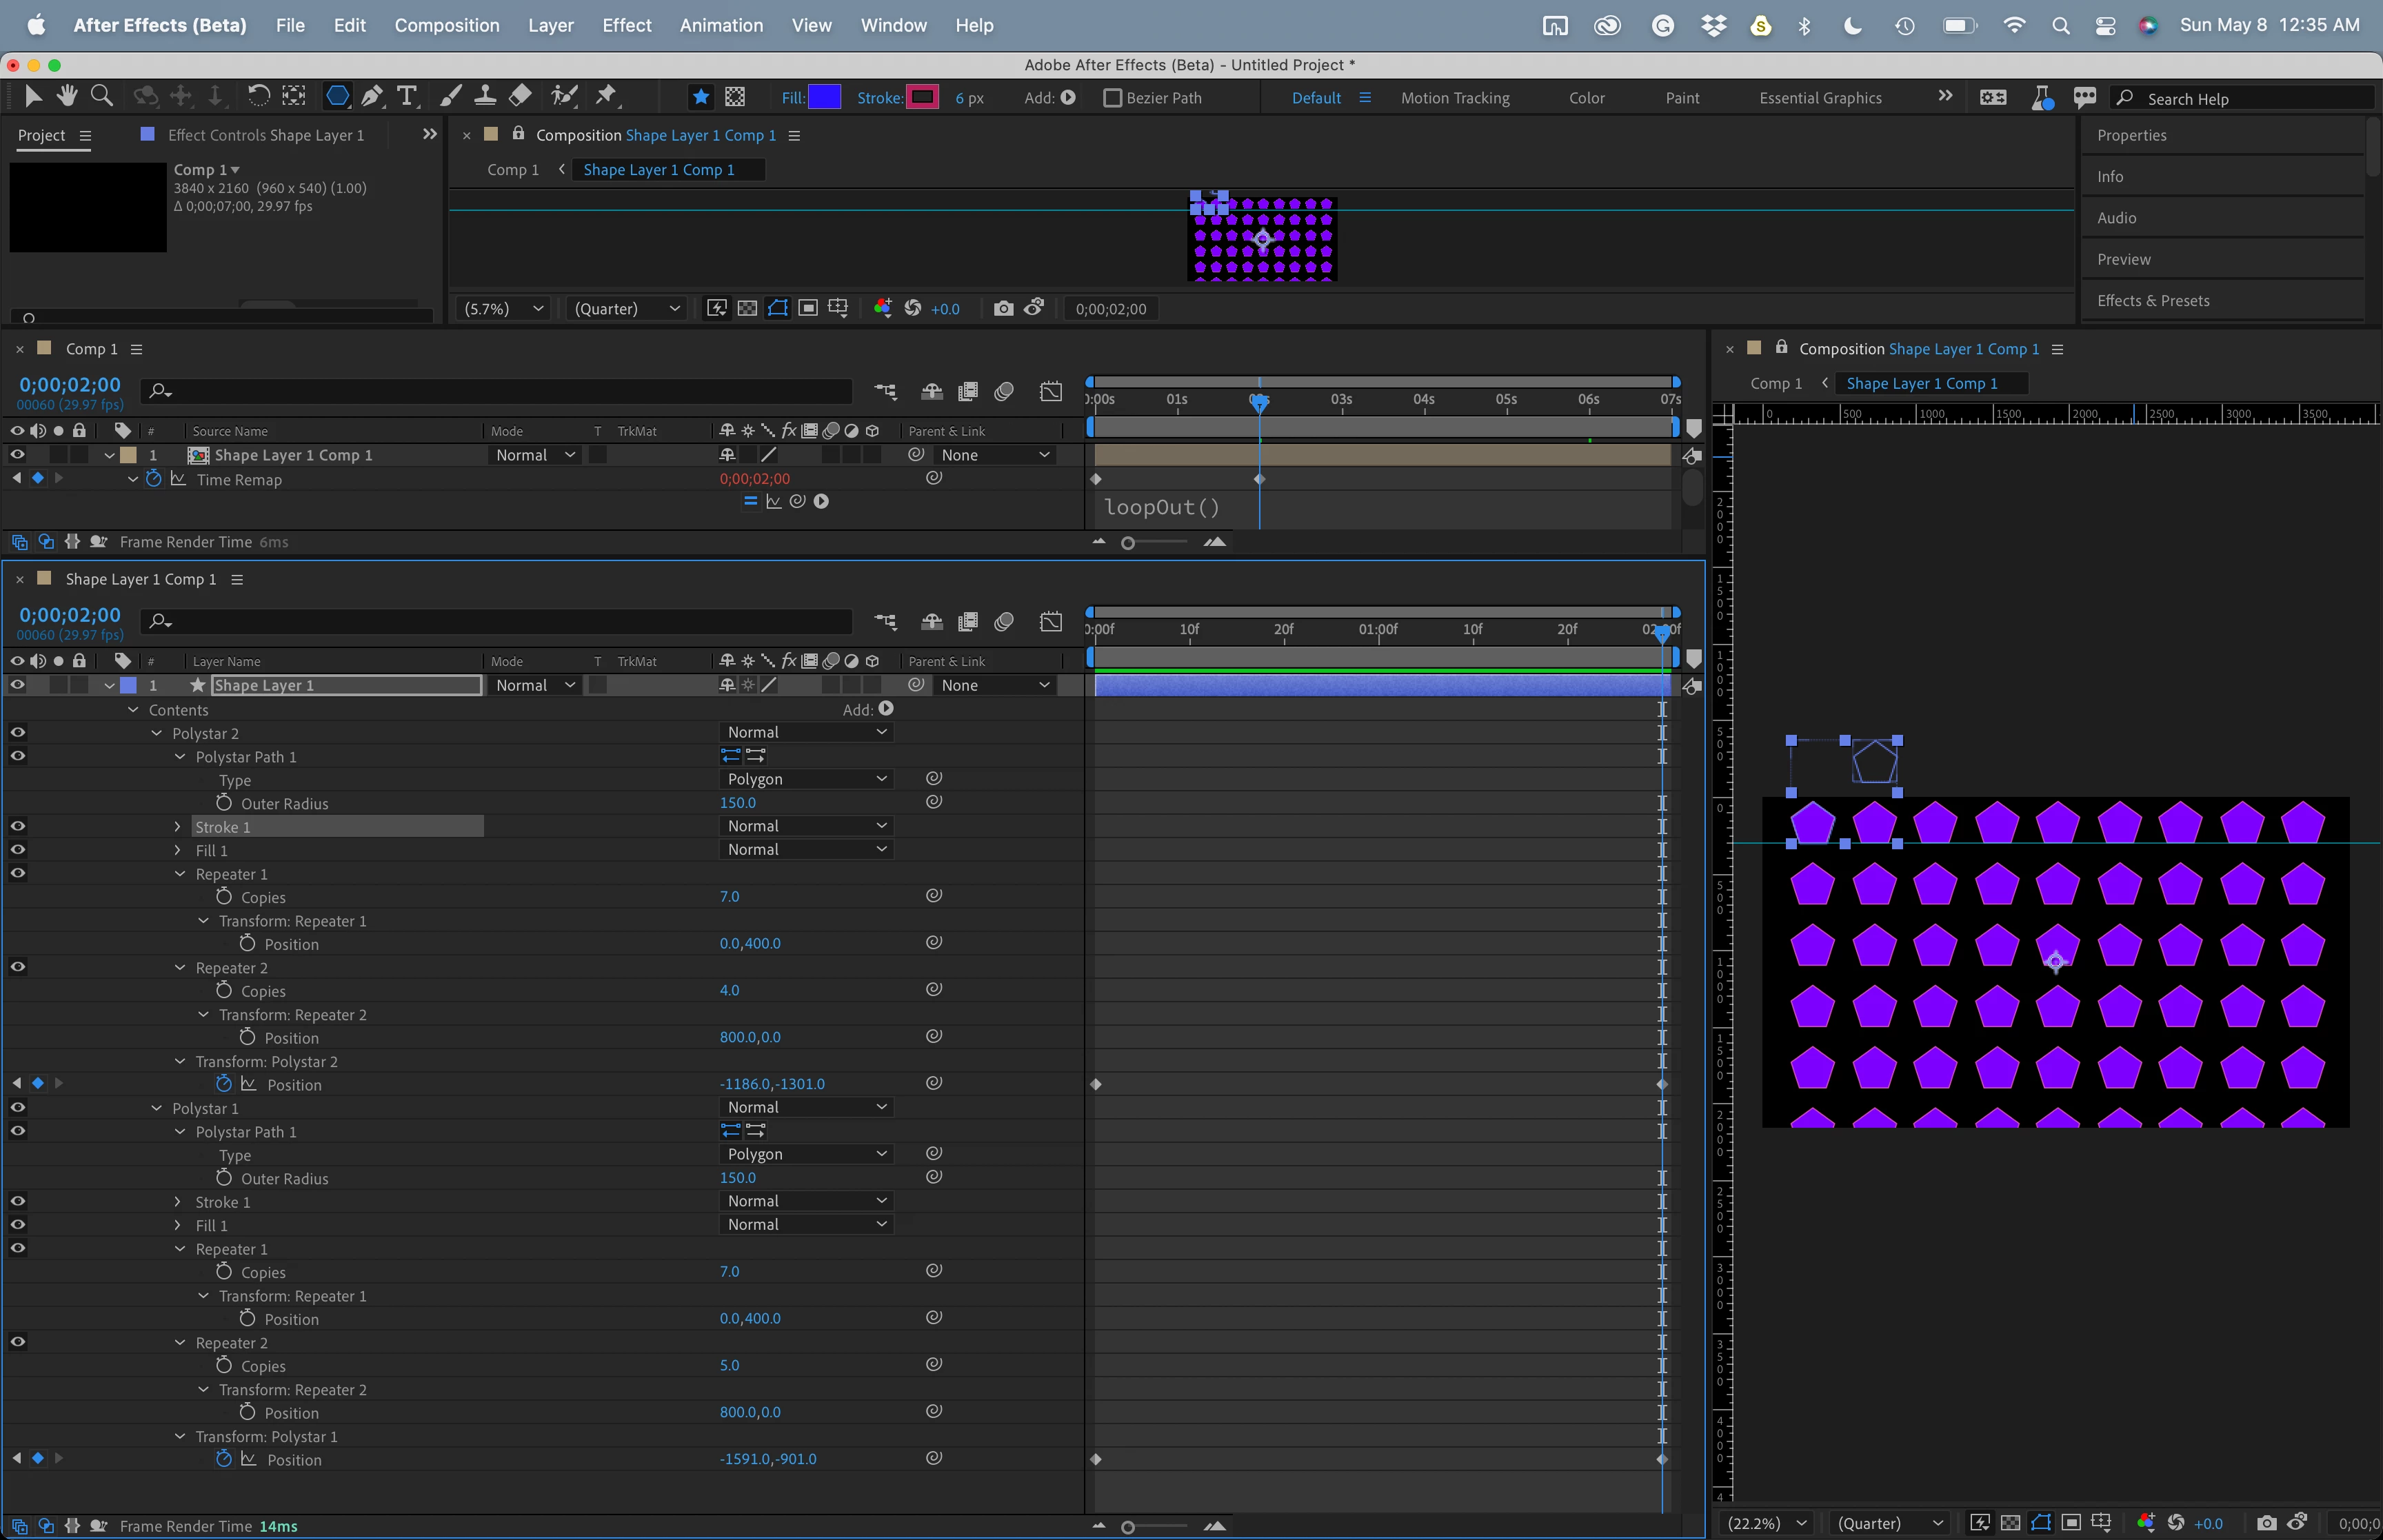Viewport: 2383px width, 1540px height.
Task: Select the Hand tool
Action: coord(67,96)
